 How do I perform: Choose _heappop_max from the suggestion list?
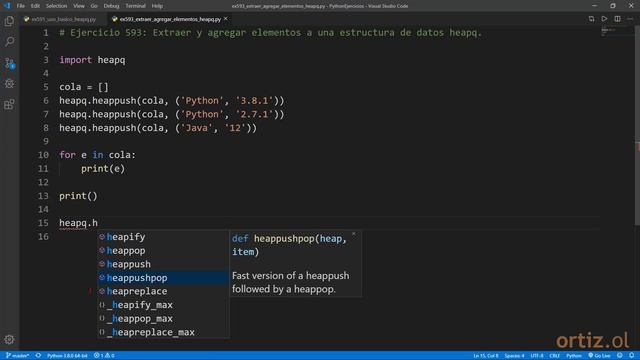[163, 318]
